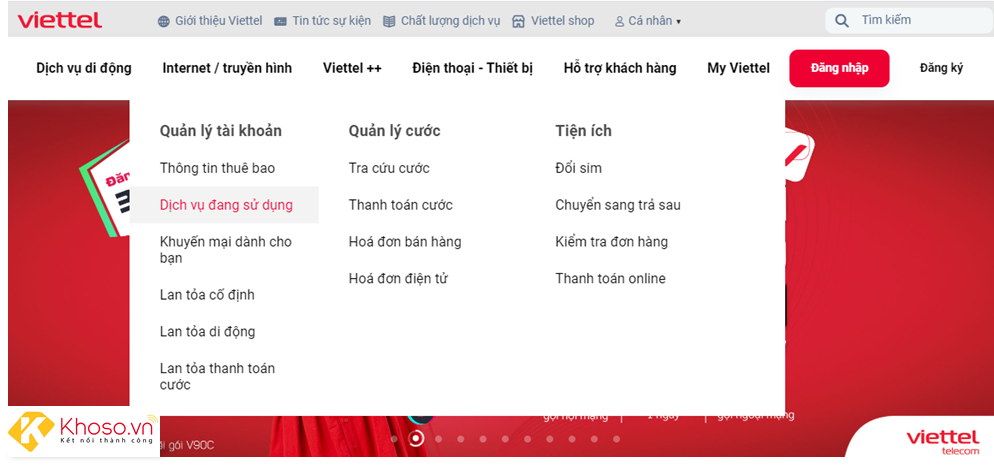Viewport: 994px width, 465px height.
Task: Select Đổi sim
Action: (579, 168)
